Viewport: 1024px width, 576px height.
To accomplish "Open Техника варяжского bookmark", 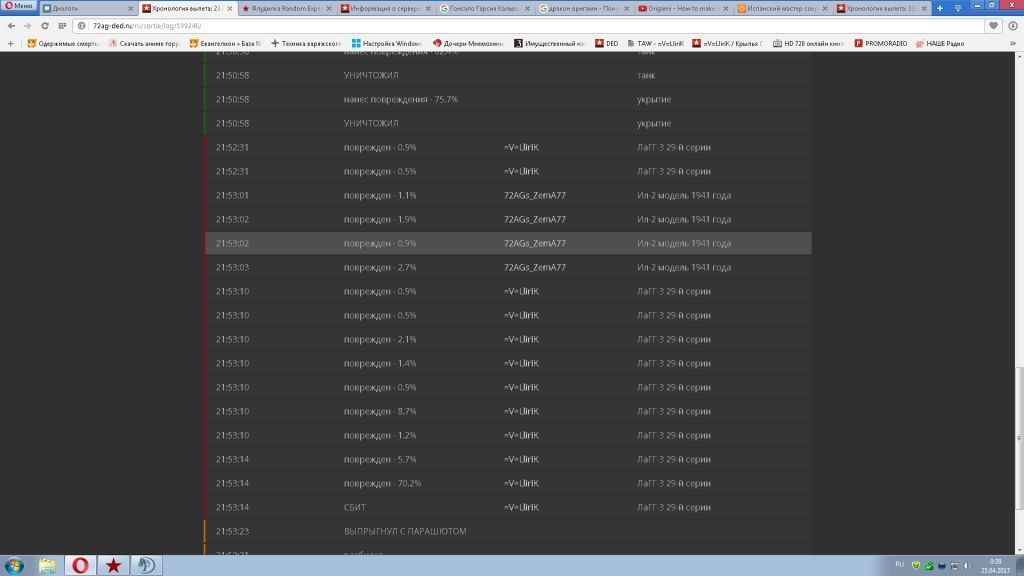I will click(x=306, y=43).
